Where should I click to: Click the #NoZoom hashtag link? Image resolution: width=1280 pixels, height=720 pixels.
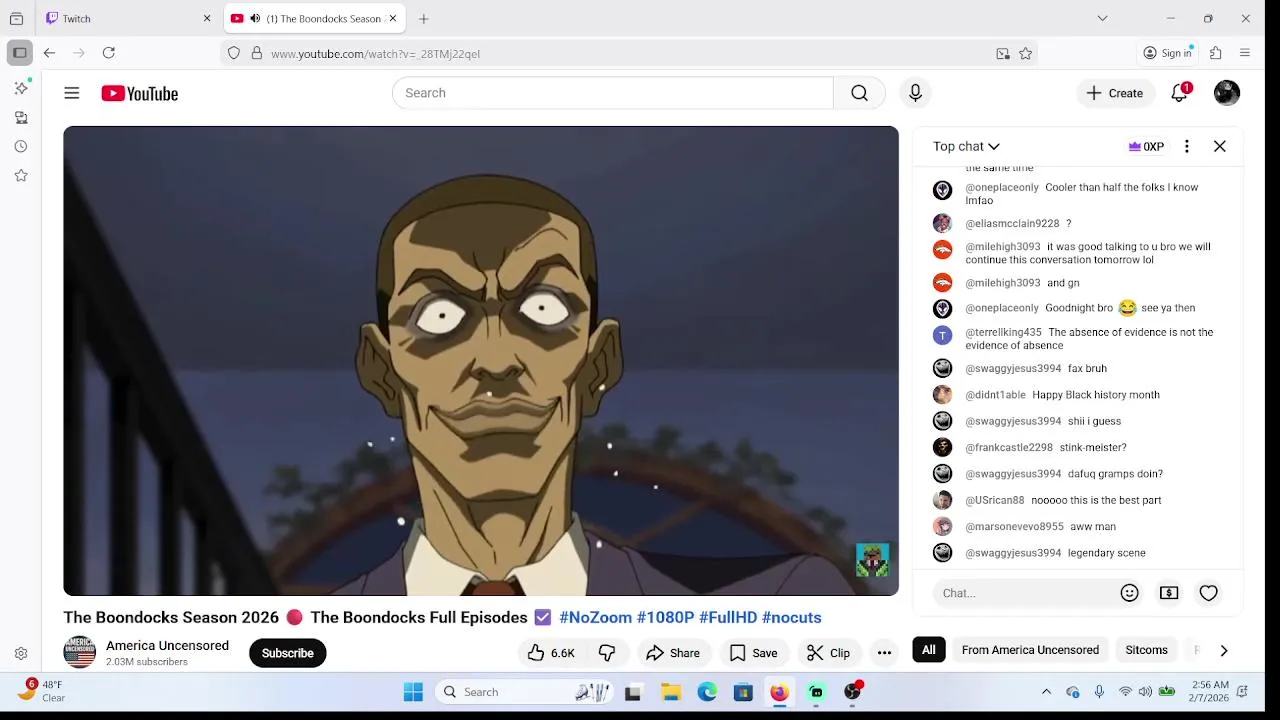coord(596,618)
